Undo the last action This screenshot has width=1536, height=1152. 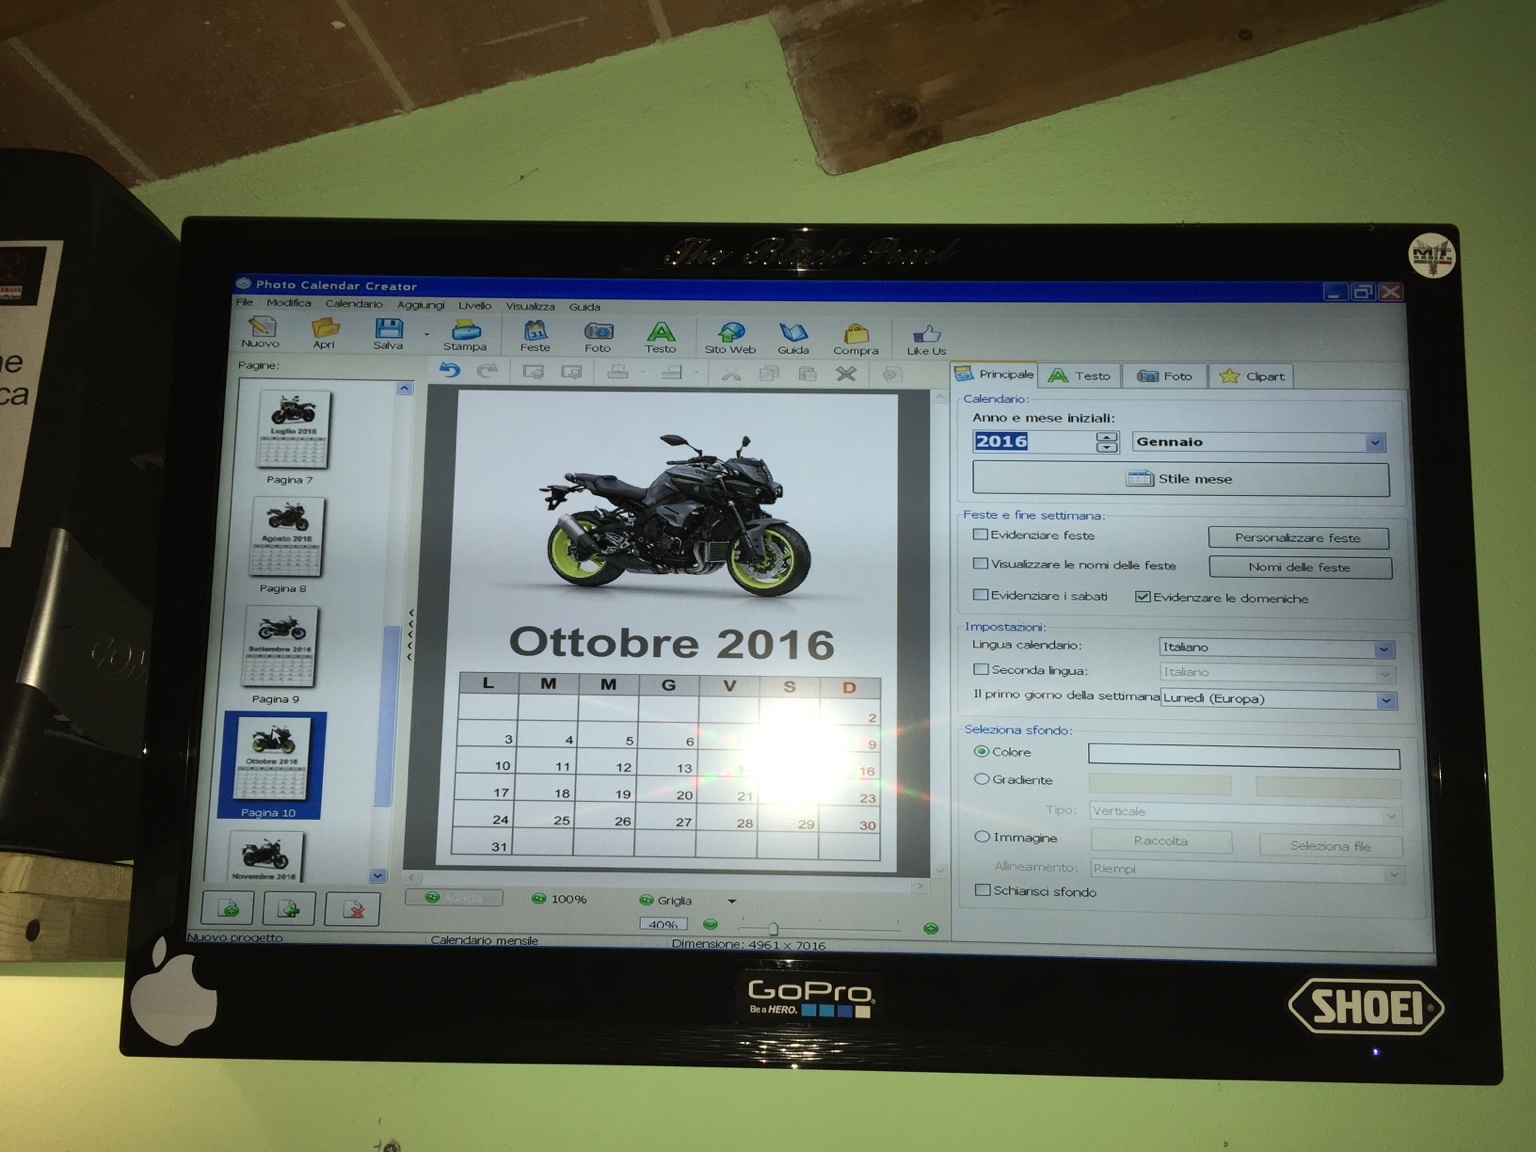[450, 371]
